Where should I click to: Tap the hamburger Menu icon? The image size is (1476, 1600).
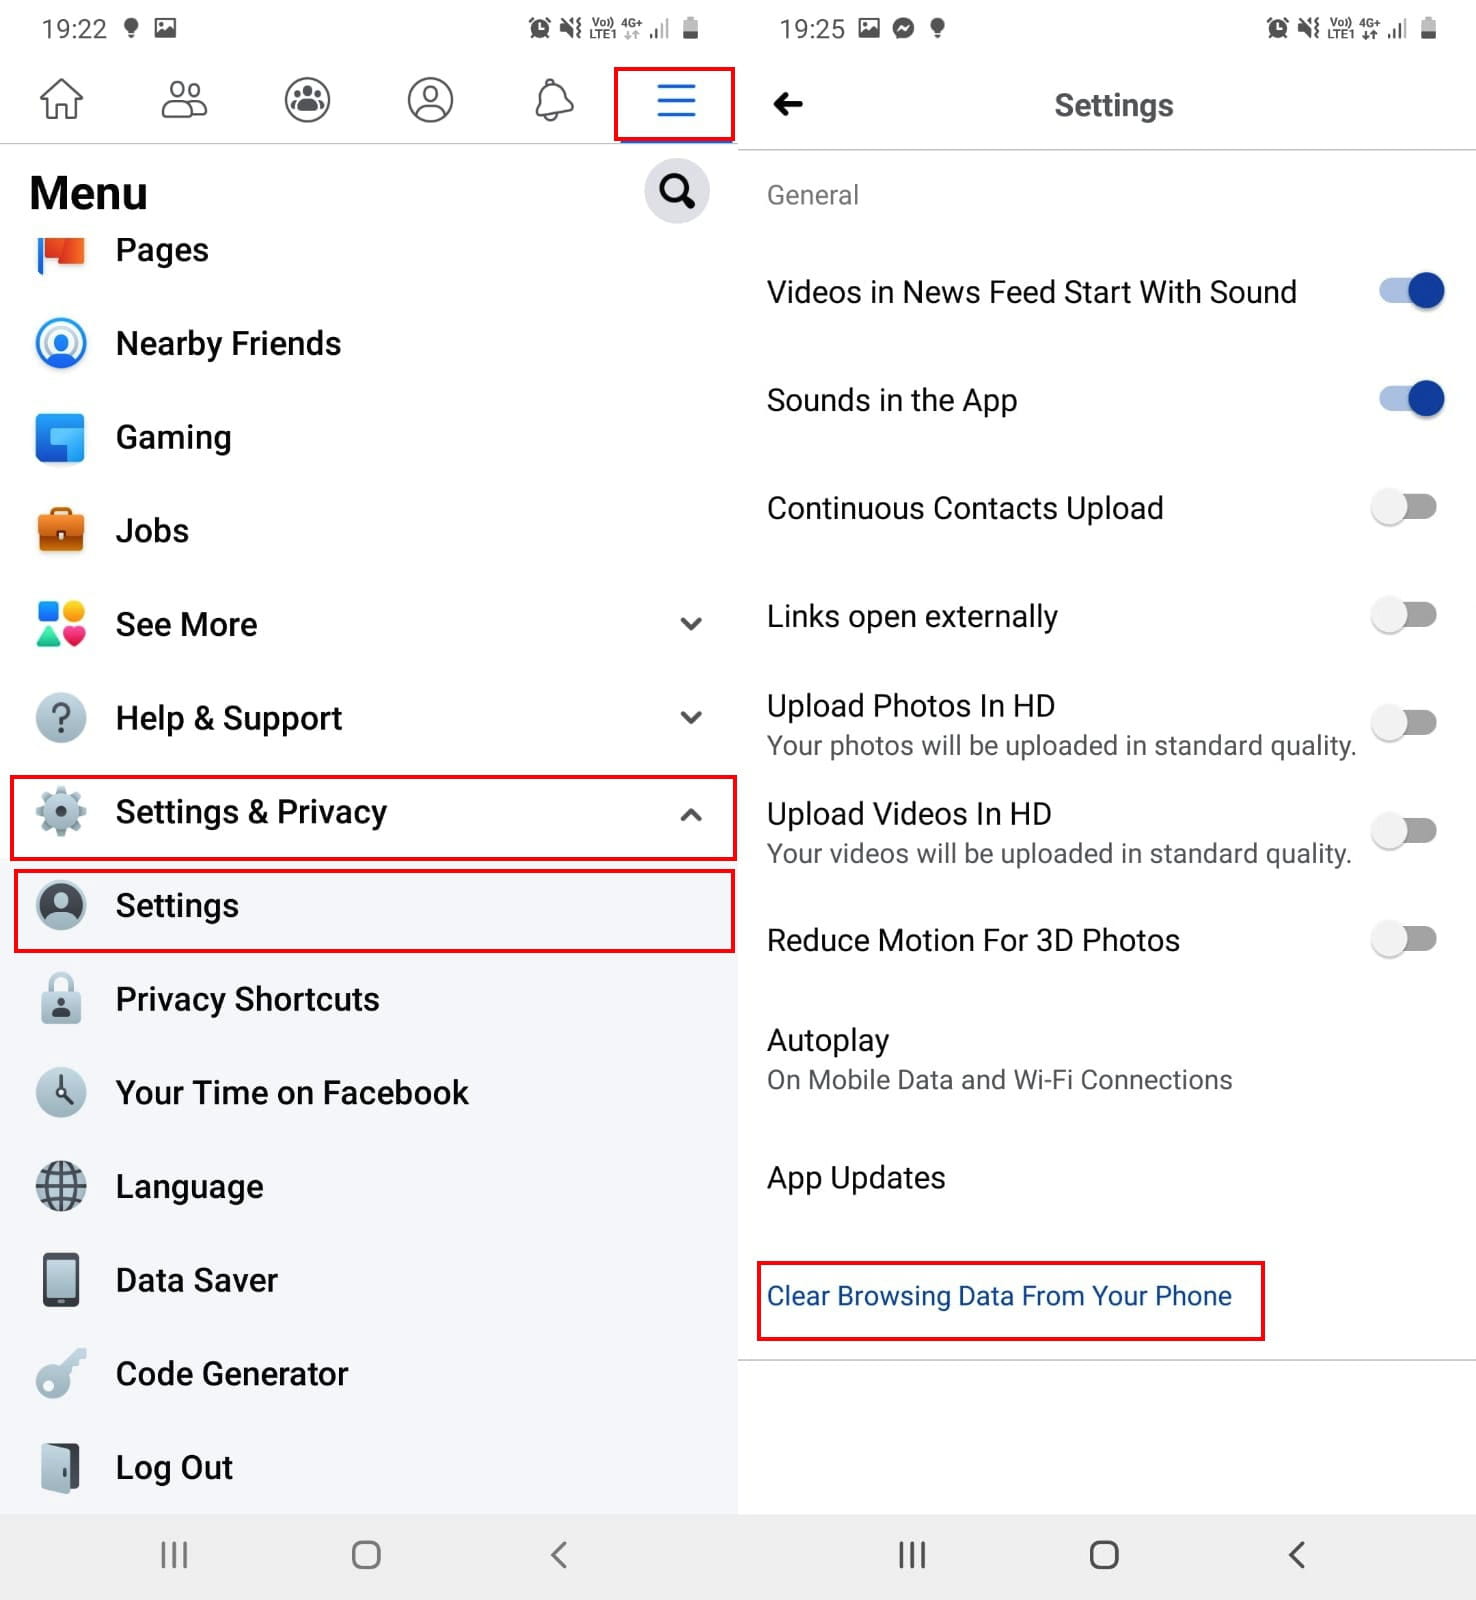(x=676, y=101)
